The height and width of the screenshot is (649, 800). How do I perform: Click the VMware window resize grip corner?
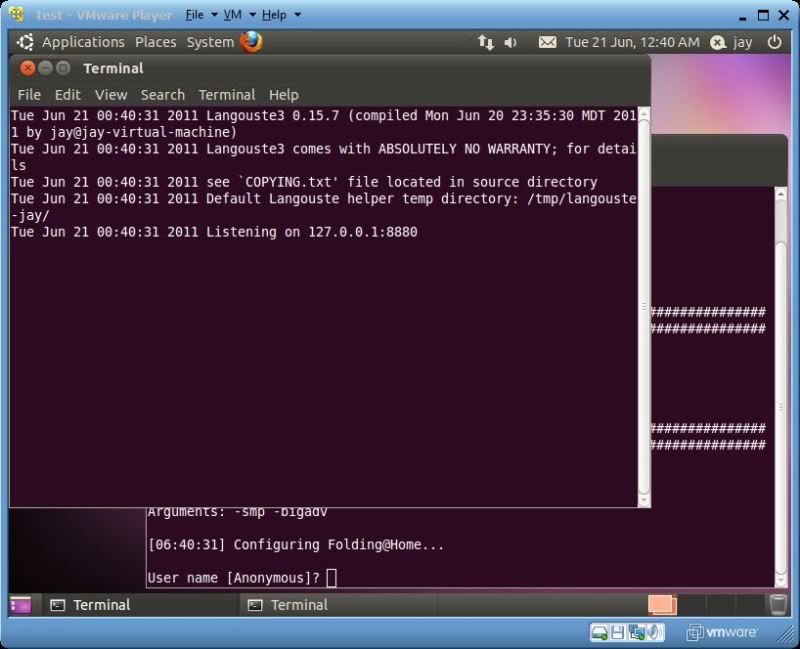(x=784, y=634)
